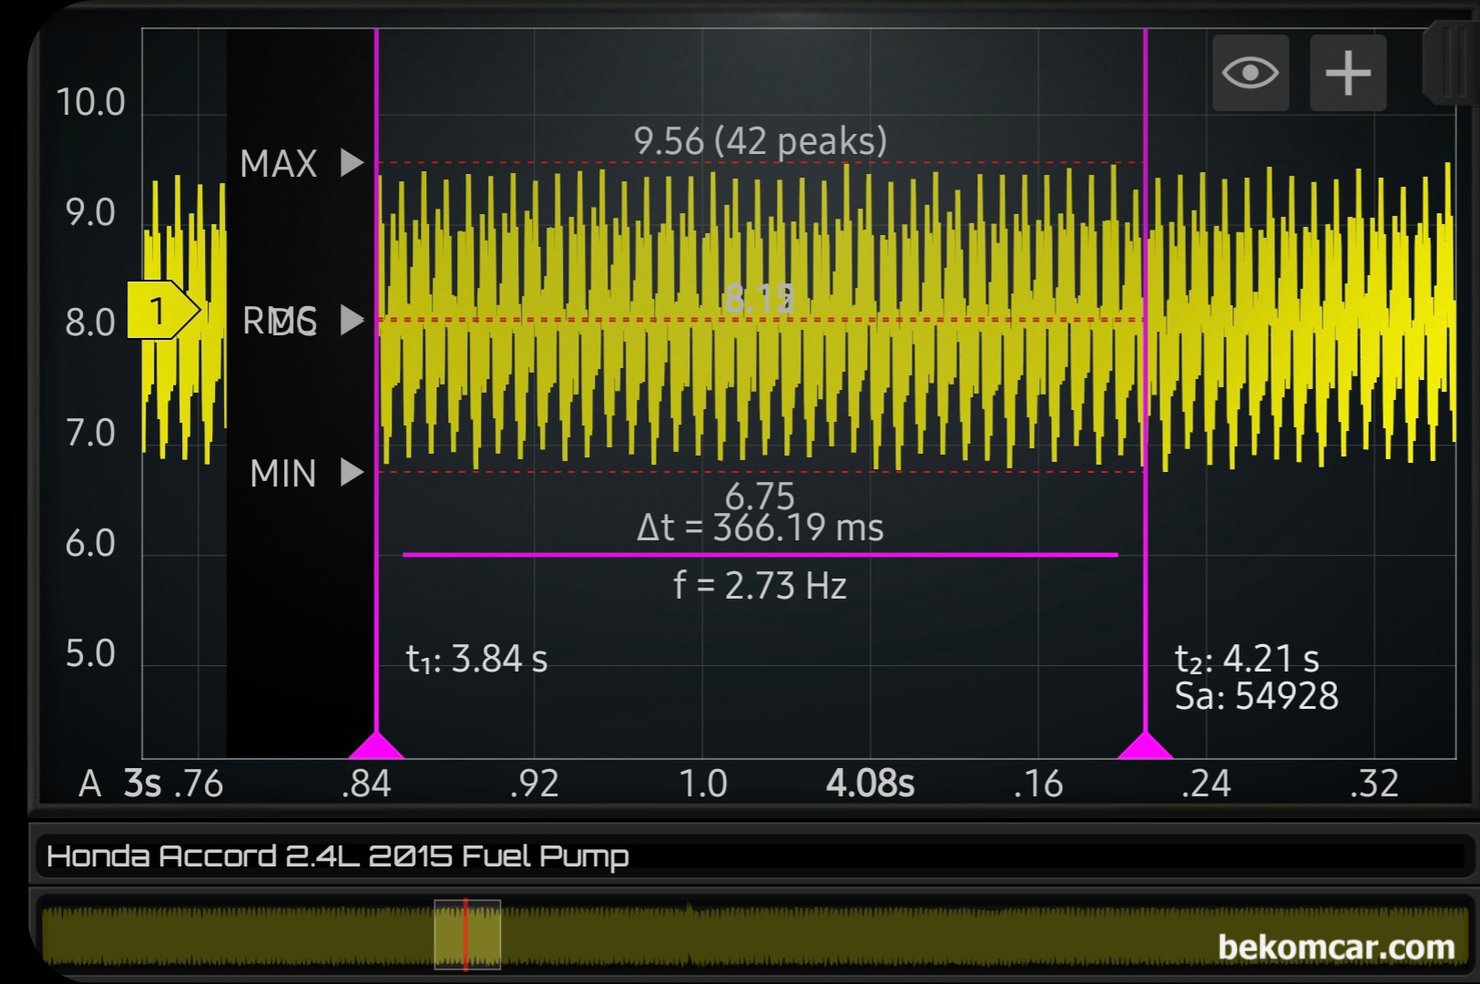Click the f = 2.73 Hz frequency label
Screen dimensions: 1480x984
pos(760,585)
